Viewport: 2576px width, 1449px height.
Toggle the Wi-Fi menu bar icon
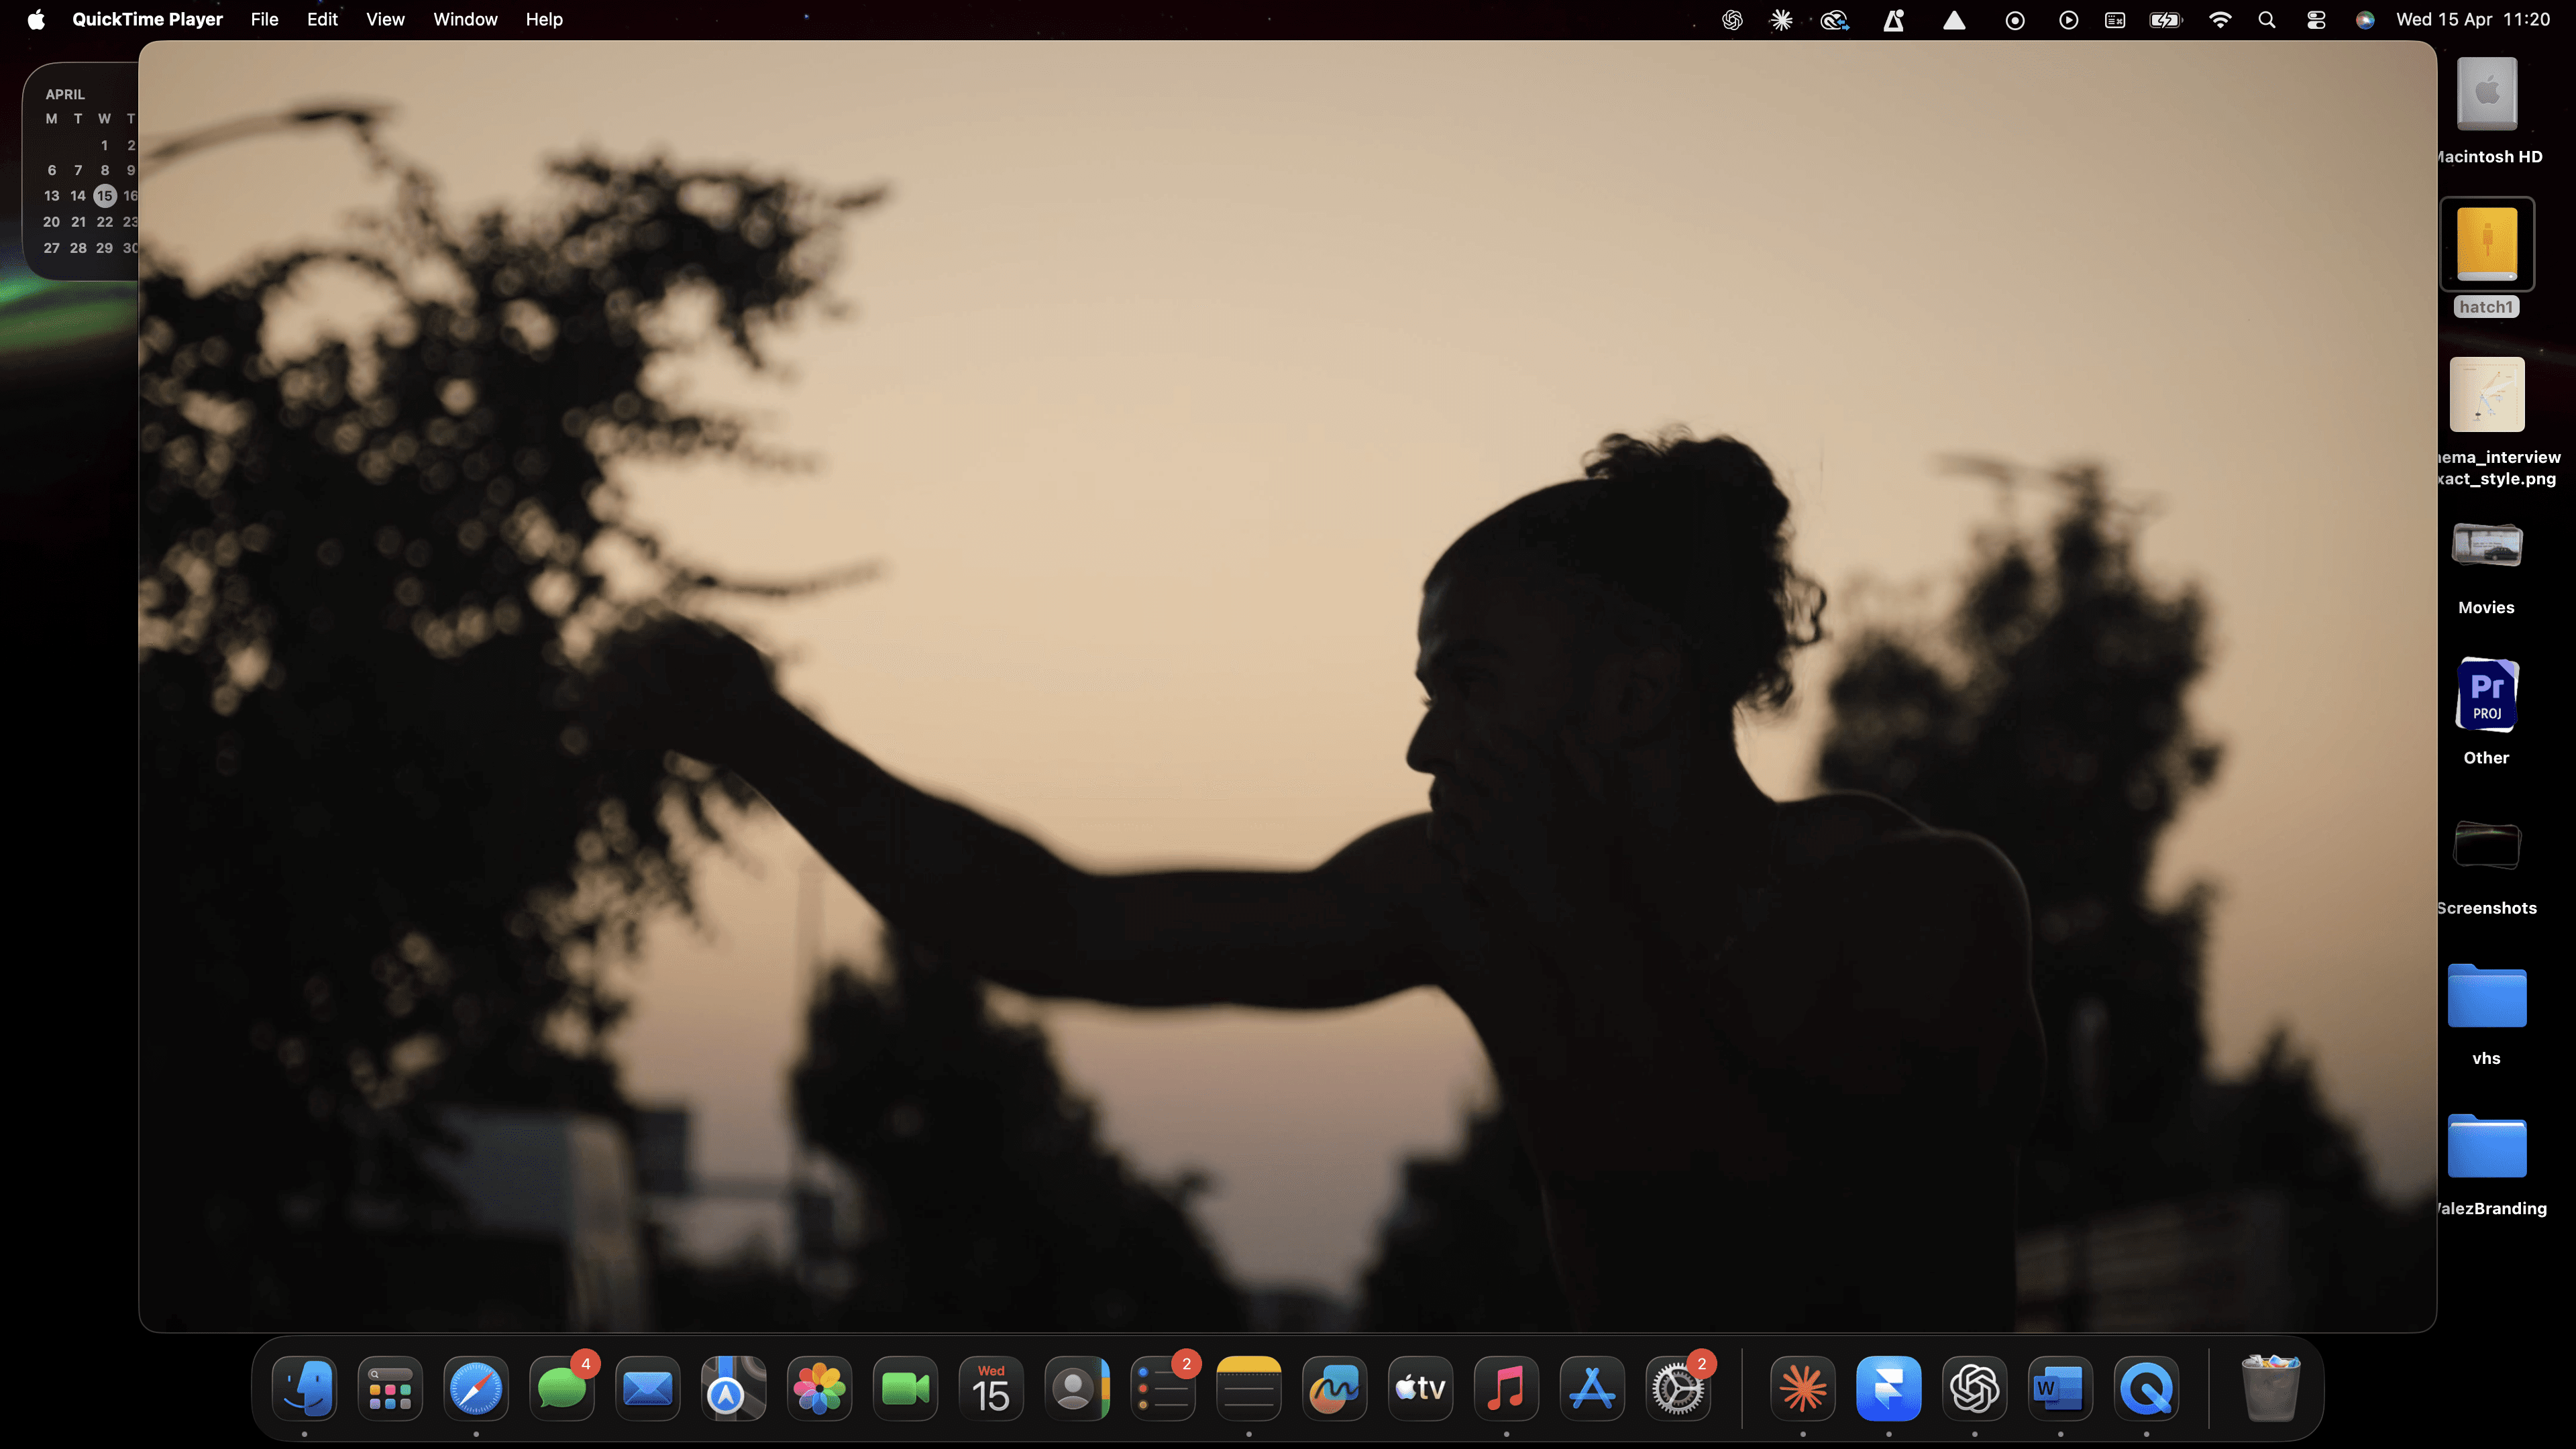(2219, 20)
